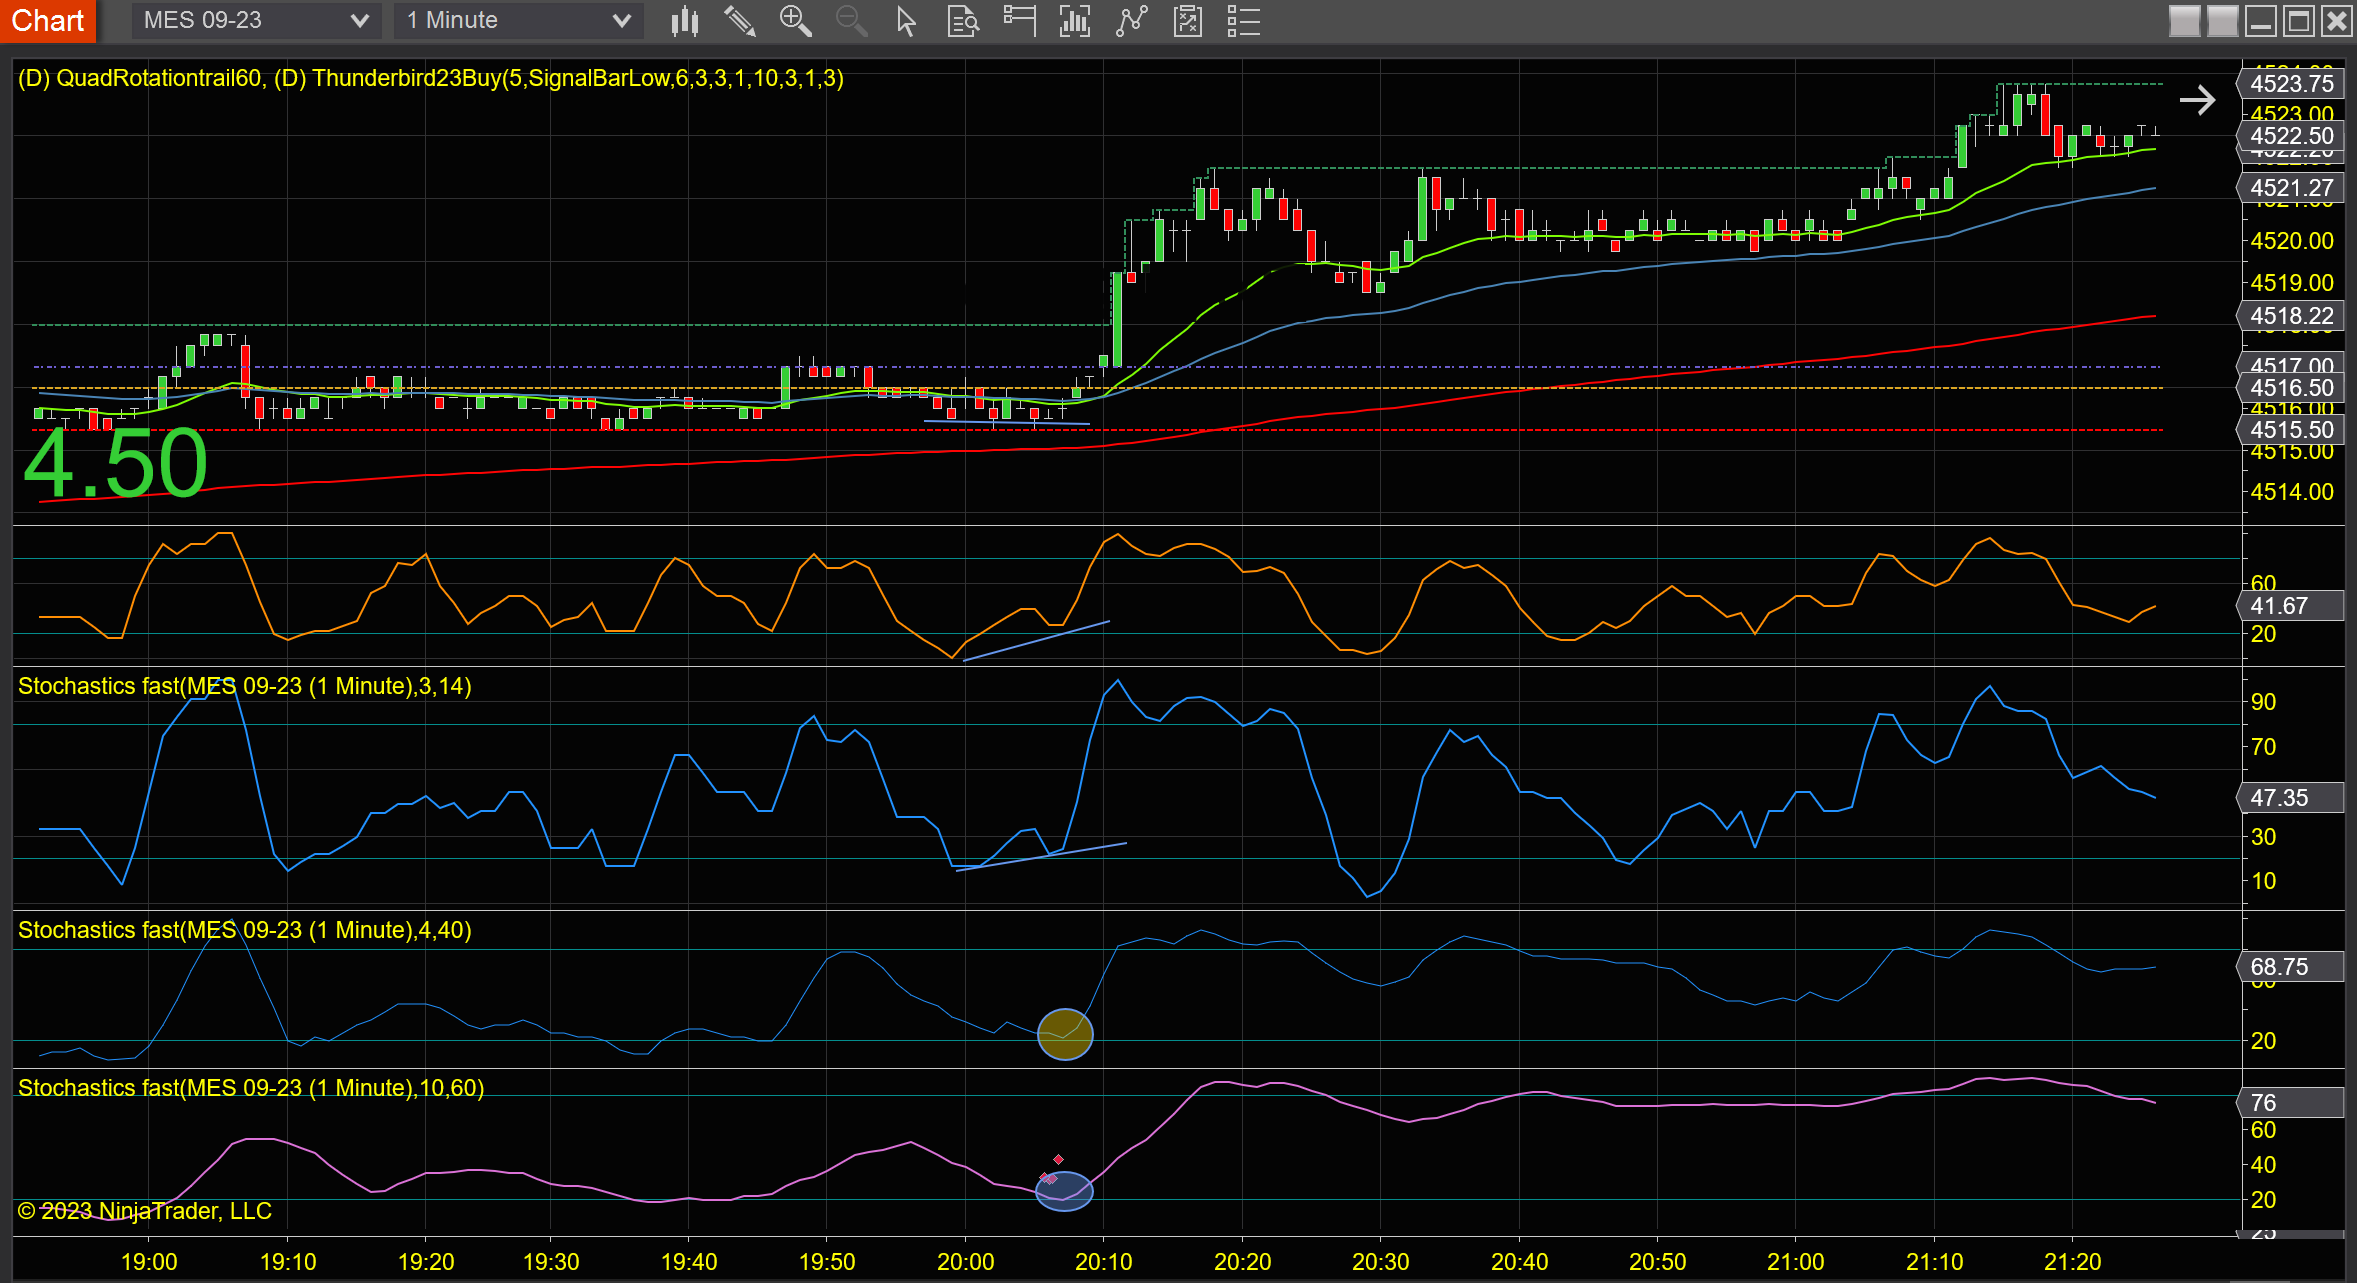Screen dimensions: 2357x1283
Task: Click the greyed-out zoom out magnifier
Action: pos(851,21)
